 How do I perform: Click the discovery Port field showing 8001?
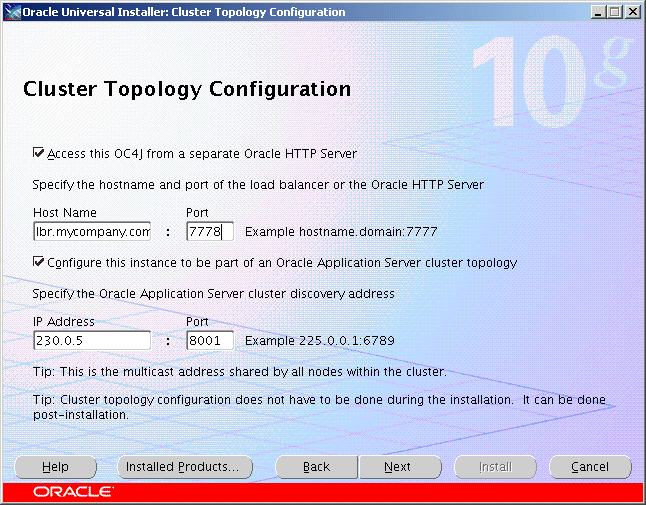click(210, 340)
